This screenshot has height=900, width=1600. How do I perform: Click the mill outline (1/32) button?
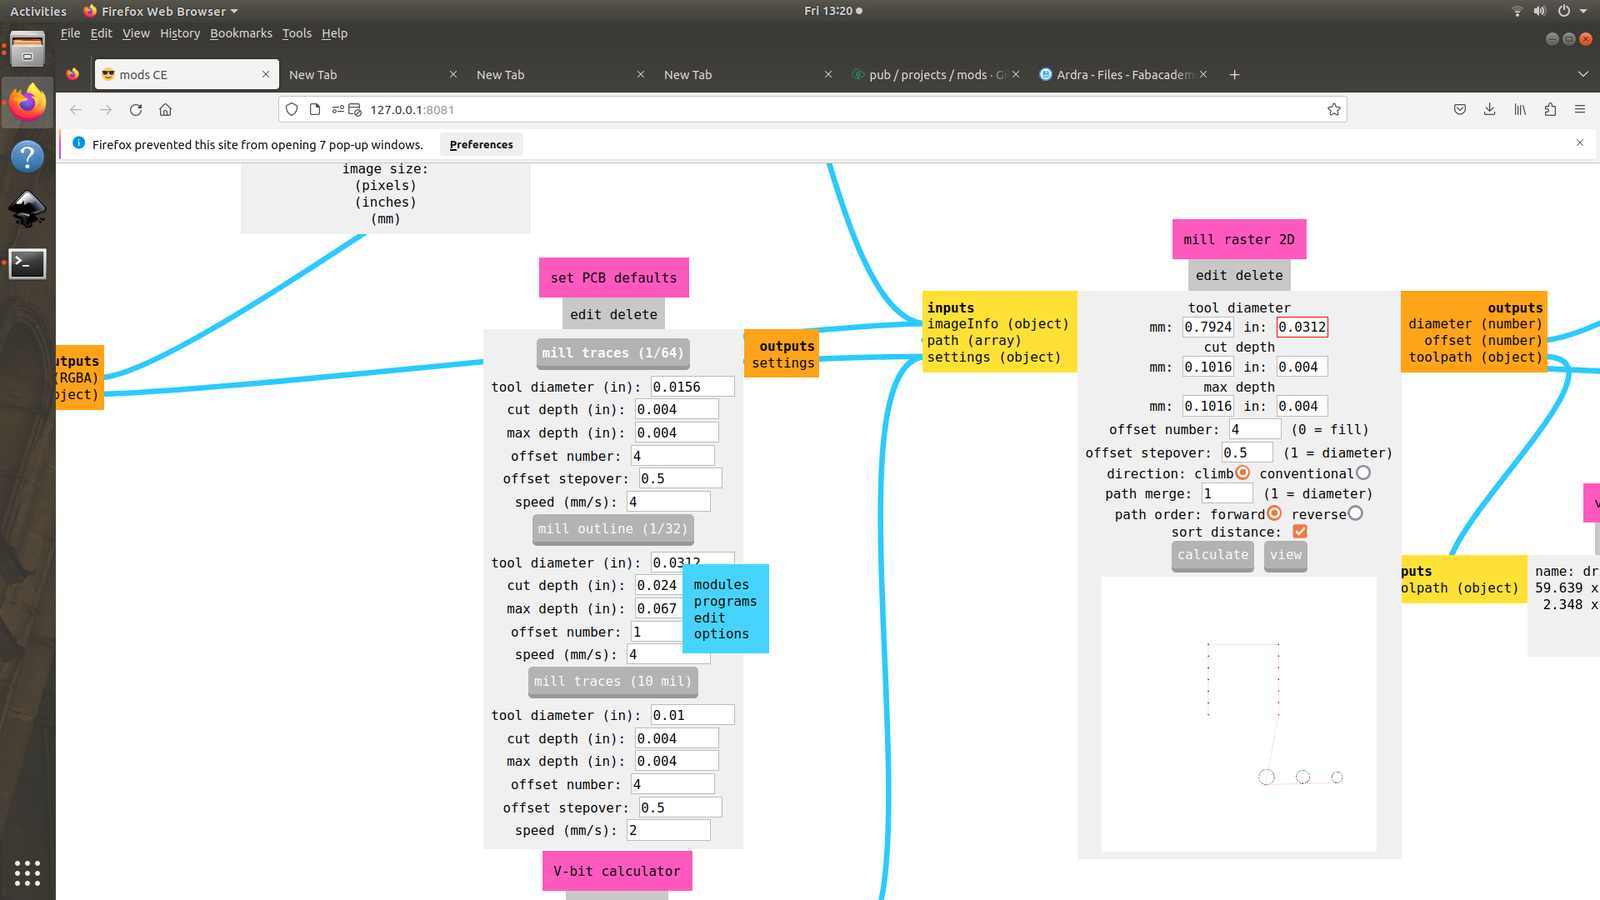click(613, 529)
